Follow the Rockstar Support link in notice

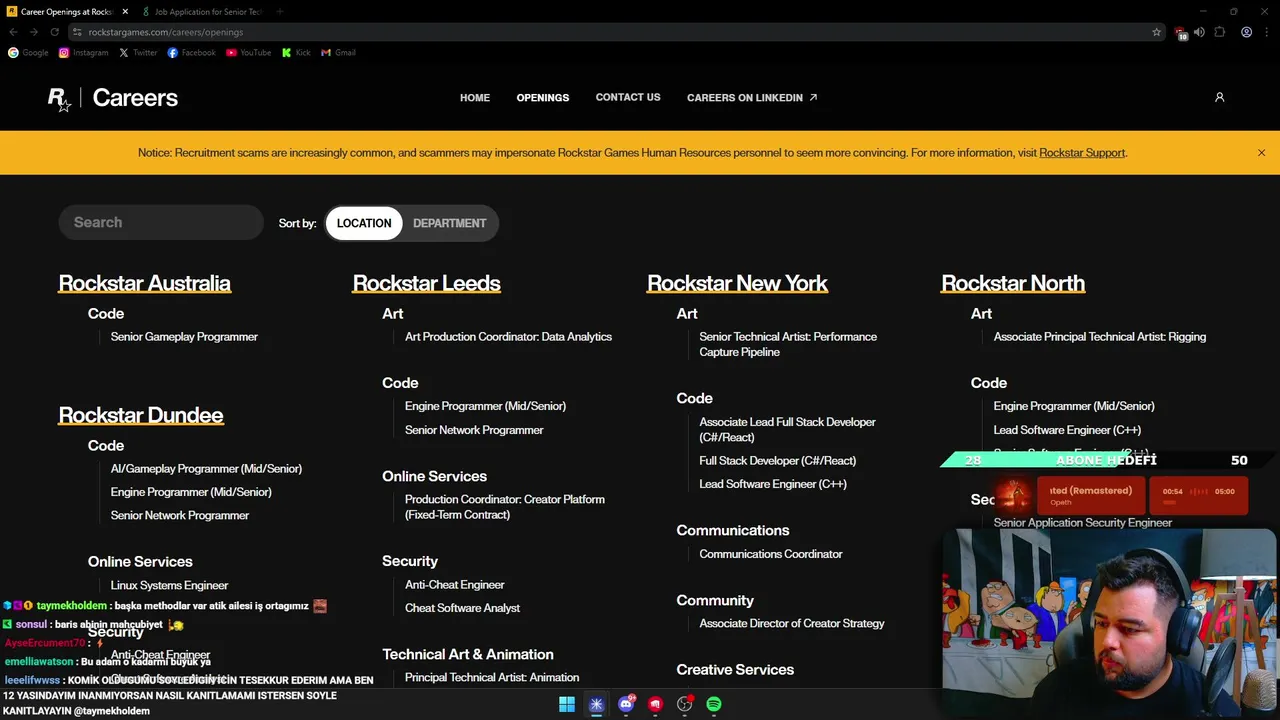click(1082, 153)
